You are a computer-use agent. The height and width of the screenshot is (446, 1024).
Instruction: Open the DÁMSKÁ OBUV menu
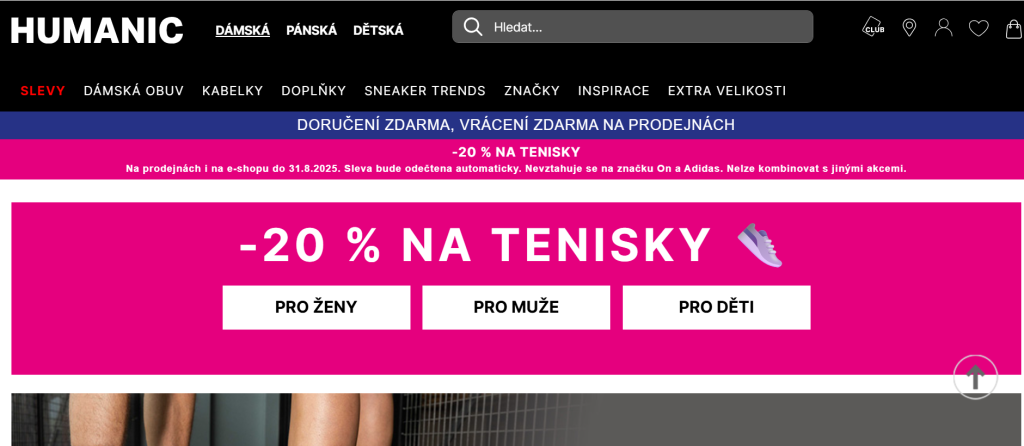pos(134,91)
